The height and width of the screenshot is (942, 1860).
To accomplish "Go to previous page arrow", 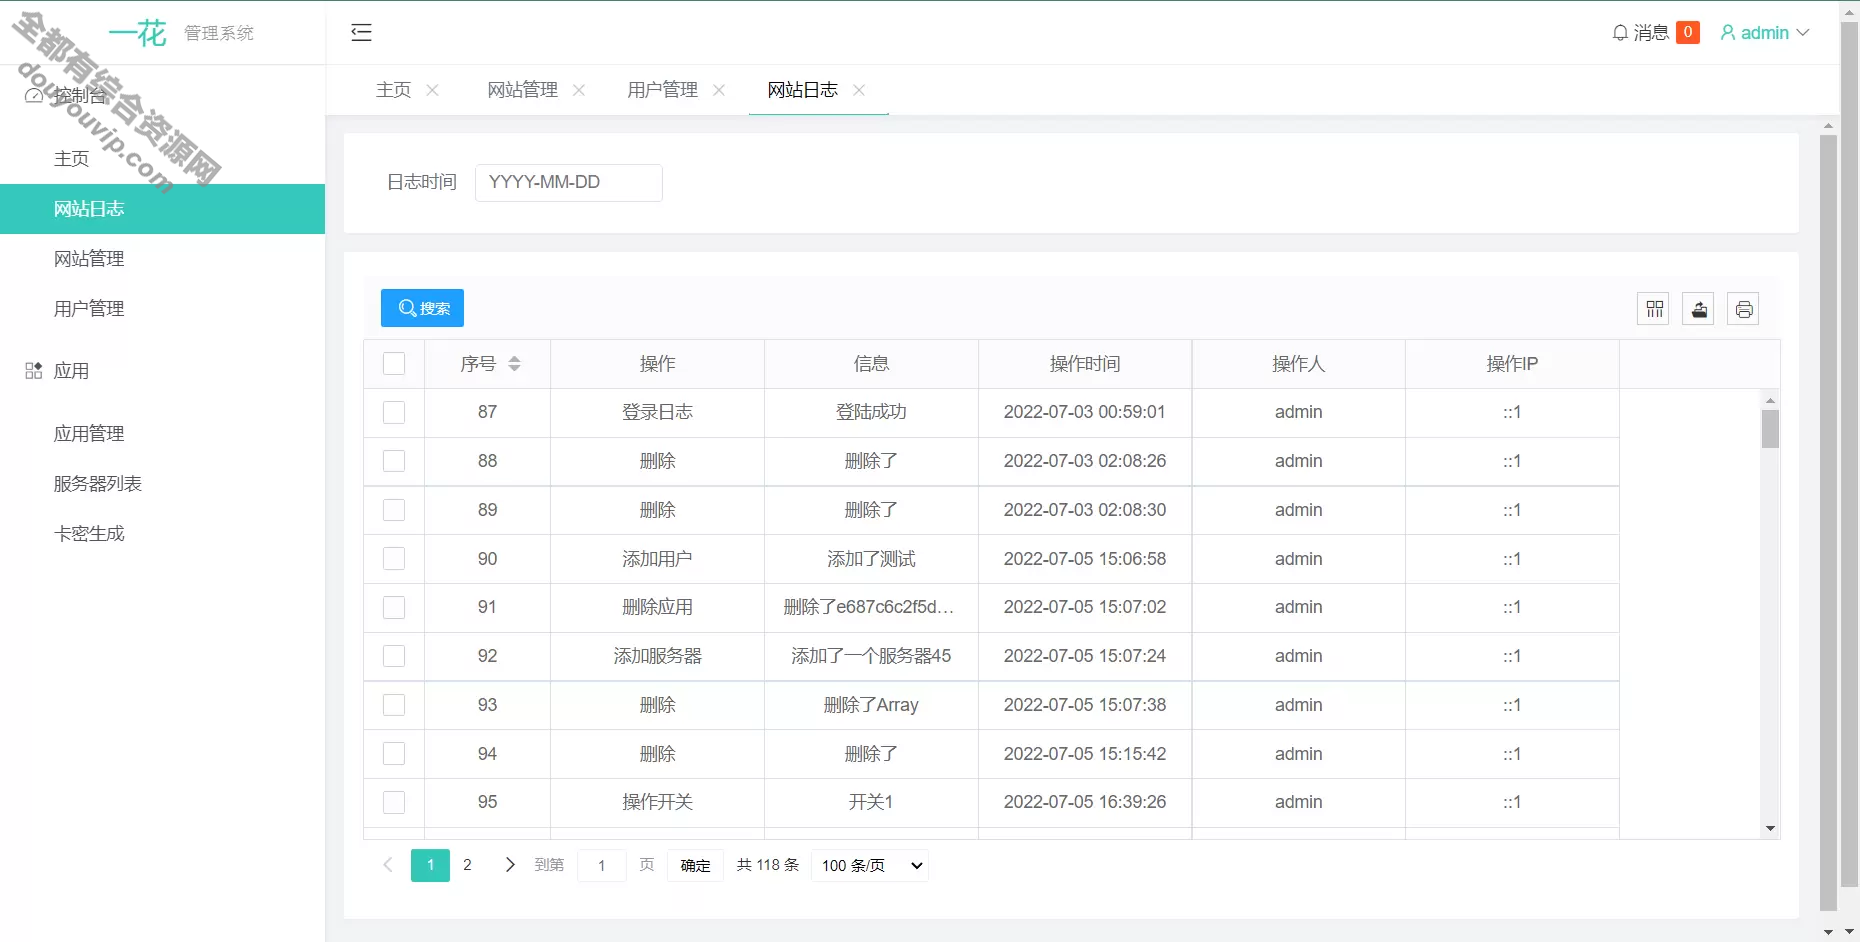I will coord(388,865).
